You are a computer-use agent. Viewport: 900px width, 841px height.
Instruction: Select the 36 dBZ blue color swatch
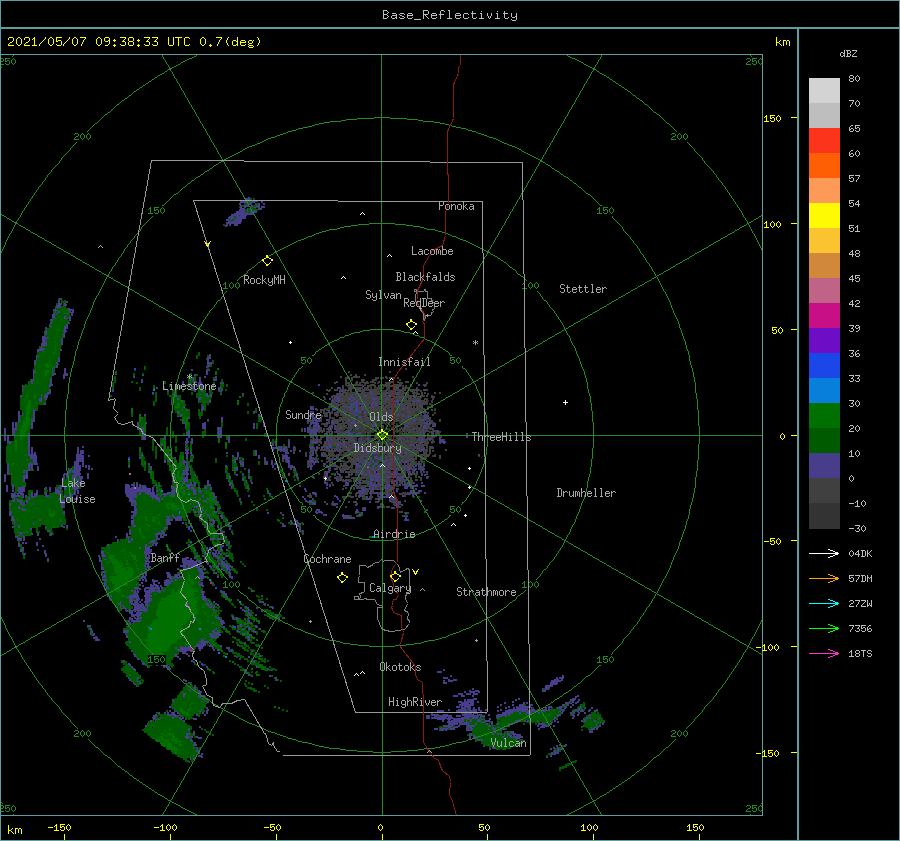(x=824, y=366)
